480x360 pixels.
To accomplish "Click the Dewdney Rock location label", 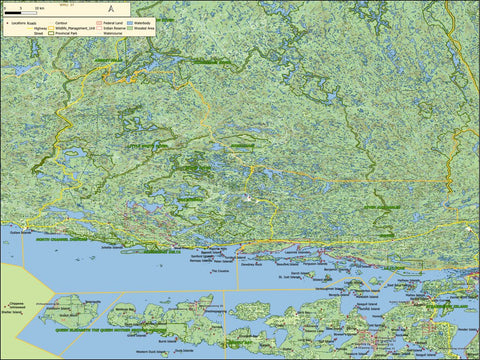I will (252, 265).
